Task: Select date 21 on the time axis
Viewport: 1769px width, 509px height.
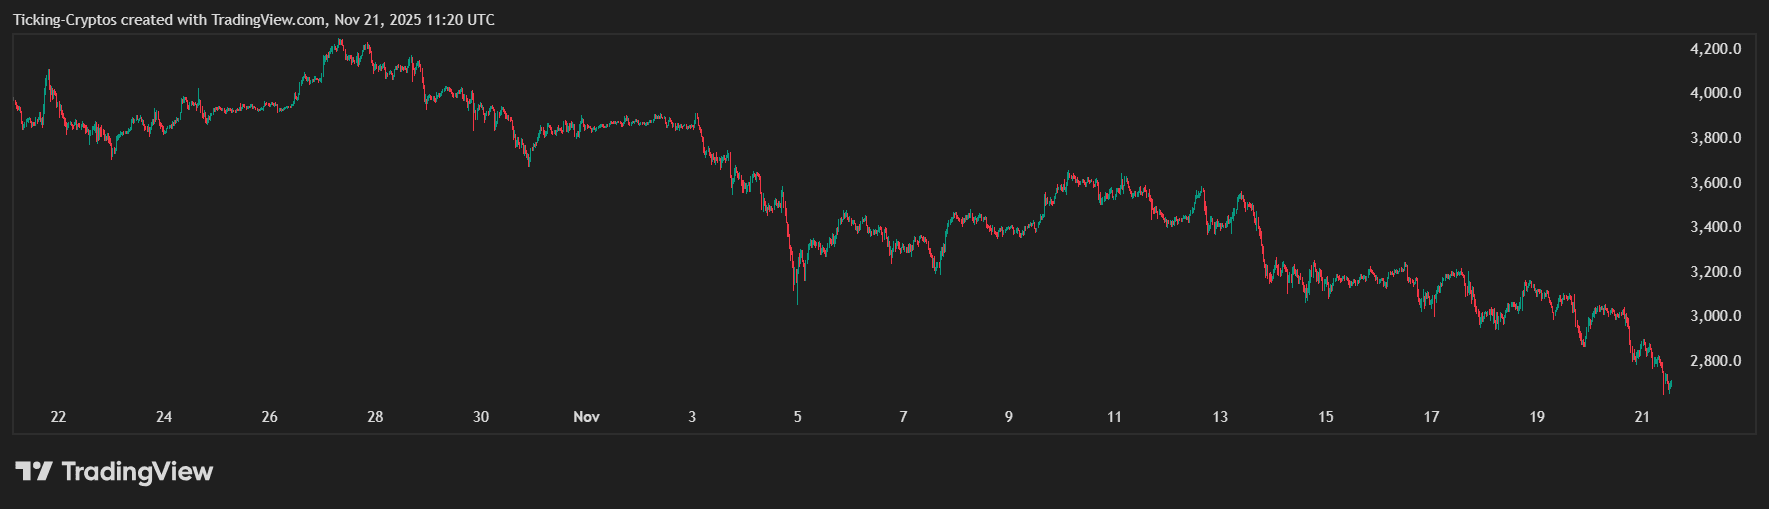Action: click(x=1642, y=417)
